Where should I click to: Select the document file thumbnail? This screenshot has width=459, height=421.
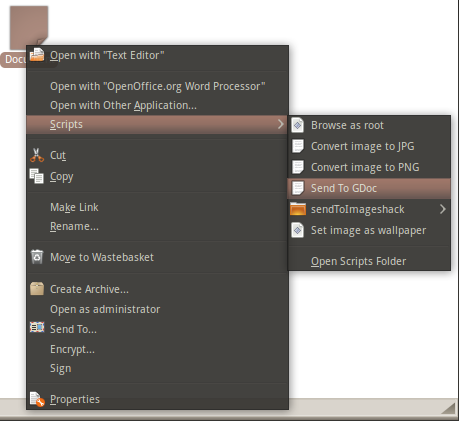pos(29,27)
